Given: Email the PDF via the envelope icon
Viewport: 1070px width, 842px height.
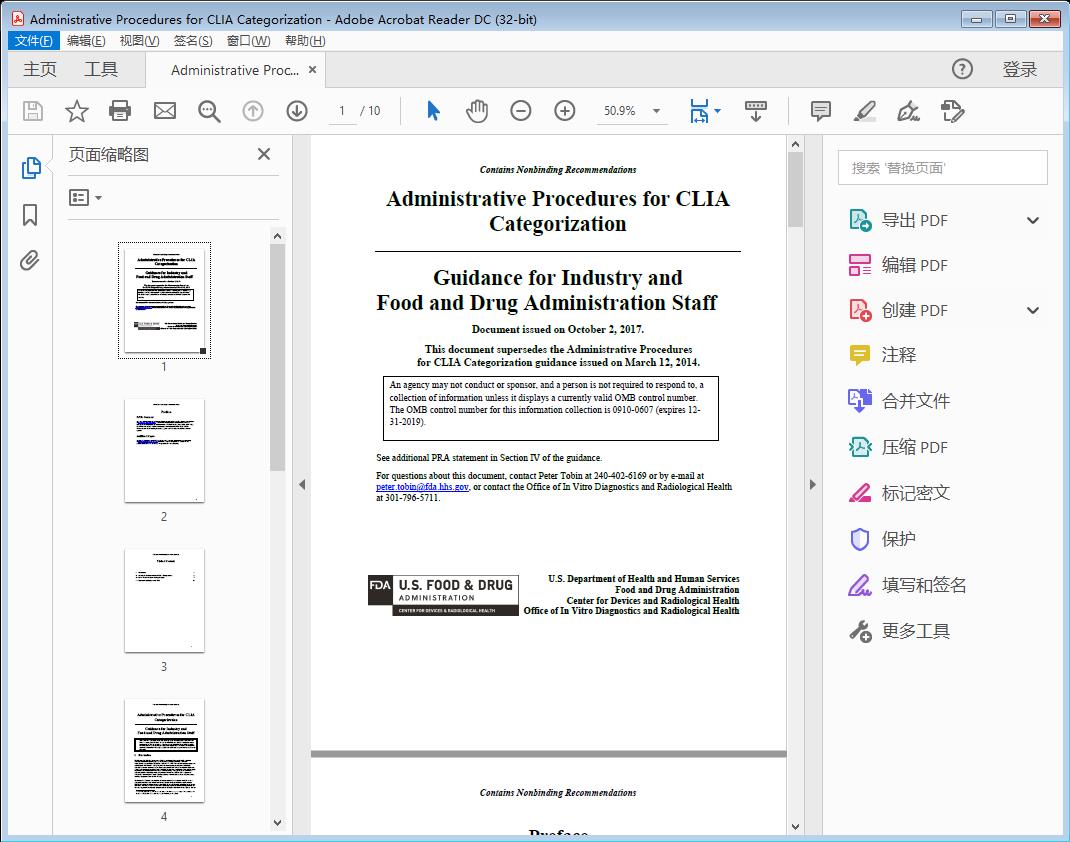Looking at the screenshot, I should pyautogui.click(x=164, y=111).
